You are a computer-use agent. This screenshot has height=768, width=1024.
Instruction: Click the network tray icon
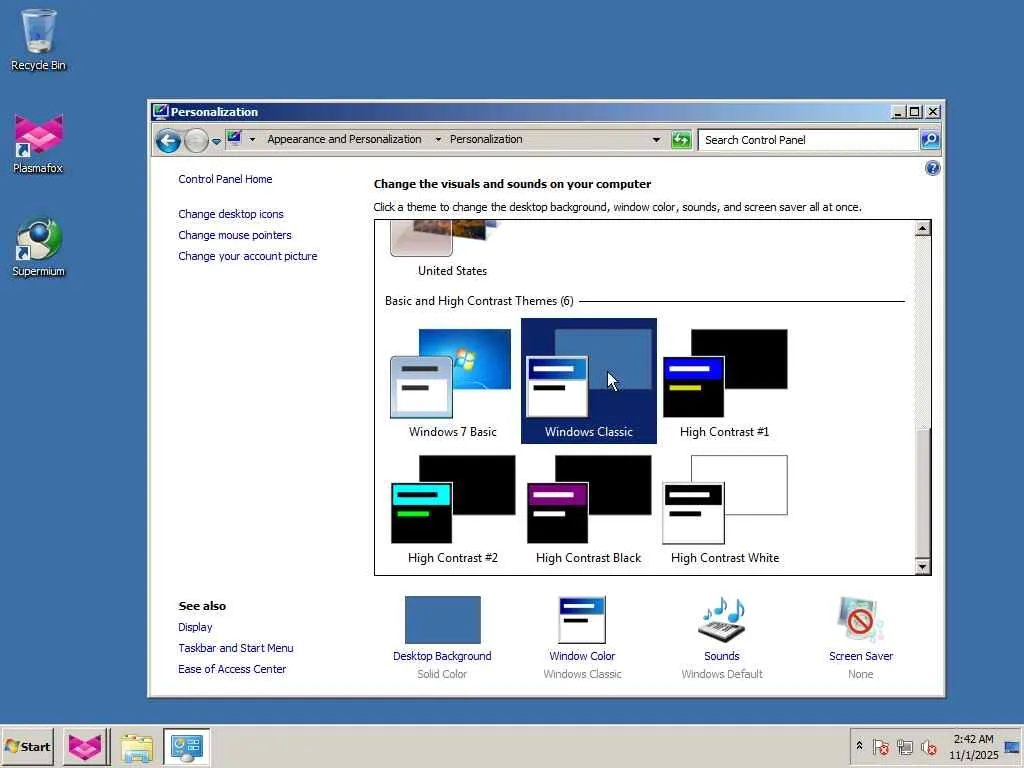tap(904, 747)
